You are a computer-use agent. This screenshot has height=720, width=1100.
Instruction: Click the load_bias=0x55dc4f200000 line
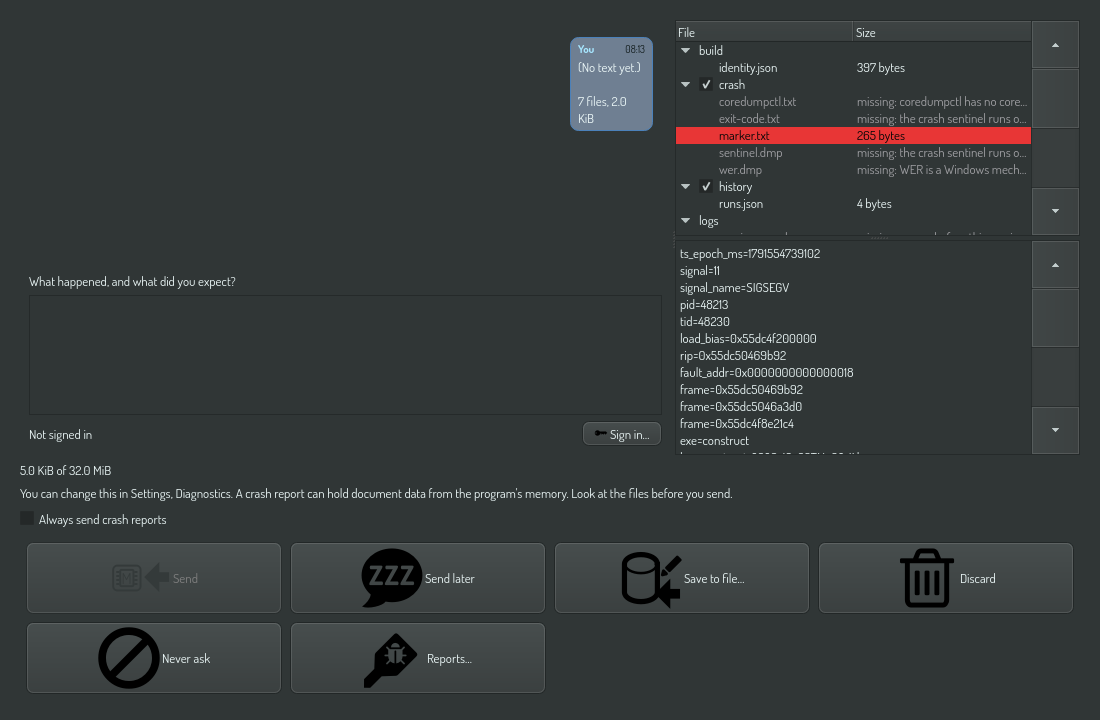pos(748,338)
